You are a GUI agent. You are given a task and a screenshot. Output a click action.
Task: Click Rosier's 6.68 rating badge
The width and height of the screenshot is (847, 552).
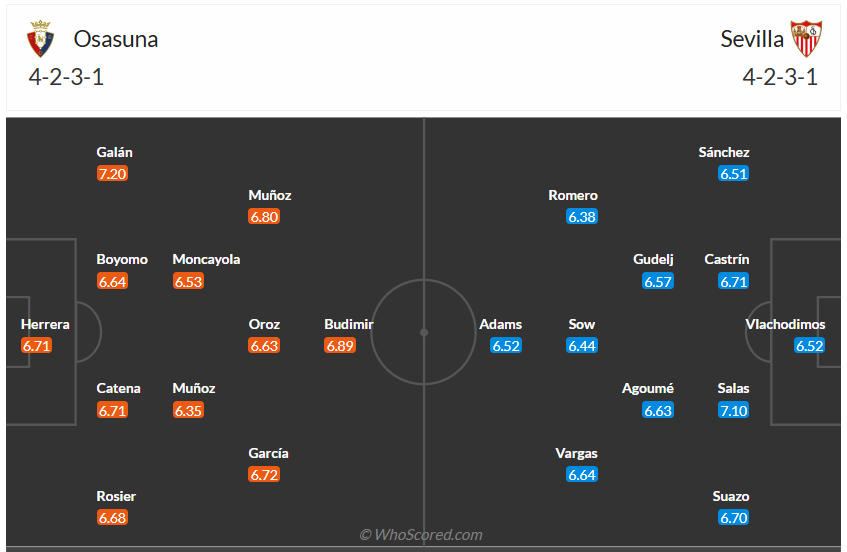[x=113, y=518]
